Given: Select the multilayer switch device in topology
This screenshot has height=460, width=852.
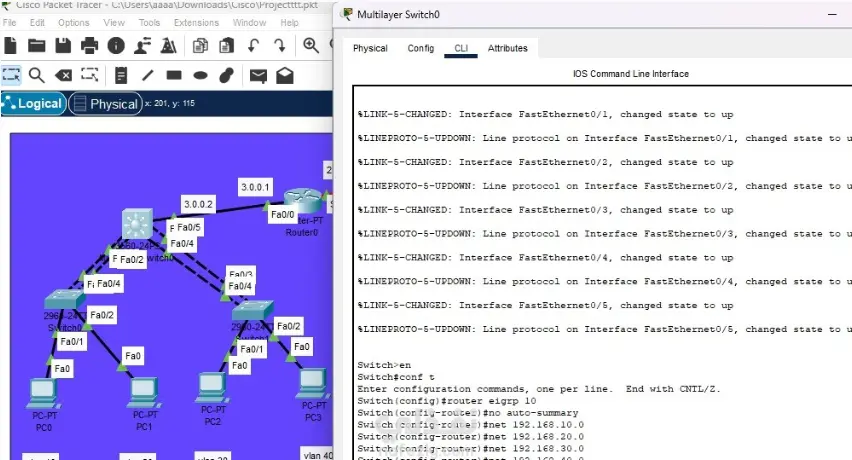Looking at the screenshot, I should point(137,223).
